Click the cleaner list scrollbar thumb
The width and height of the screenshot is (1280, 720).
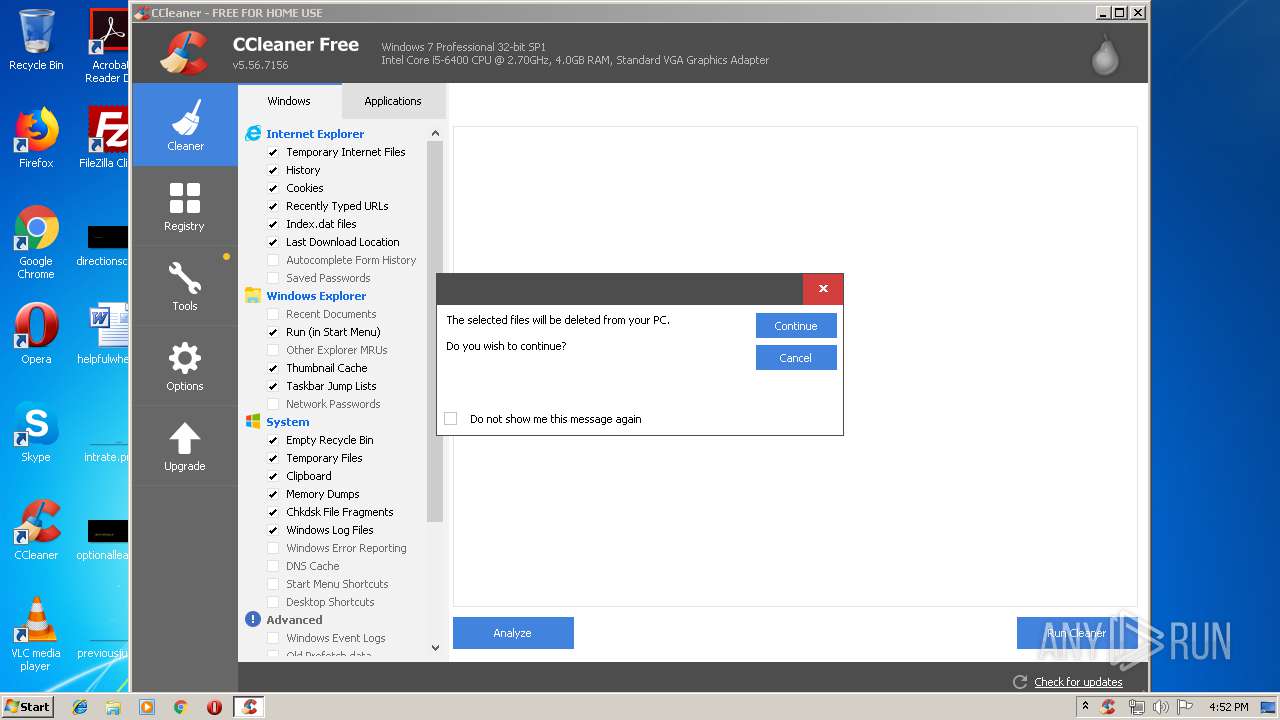[435, 330]
